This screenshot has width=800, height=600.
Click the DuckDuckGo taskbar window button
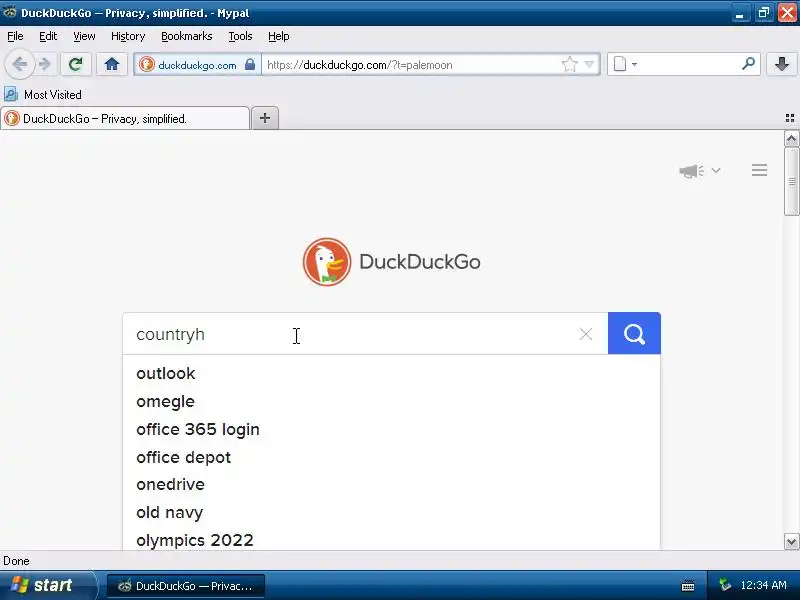click(186, 586)
